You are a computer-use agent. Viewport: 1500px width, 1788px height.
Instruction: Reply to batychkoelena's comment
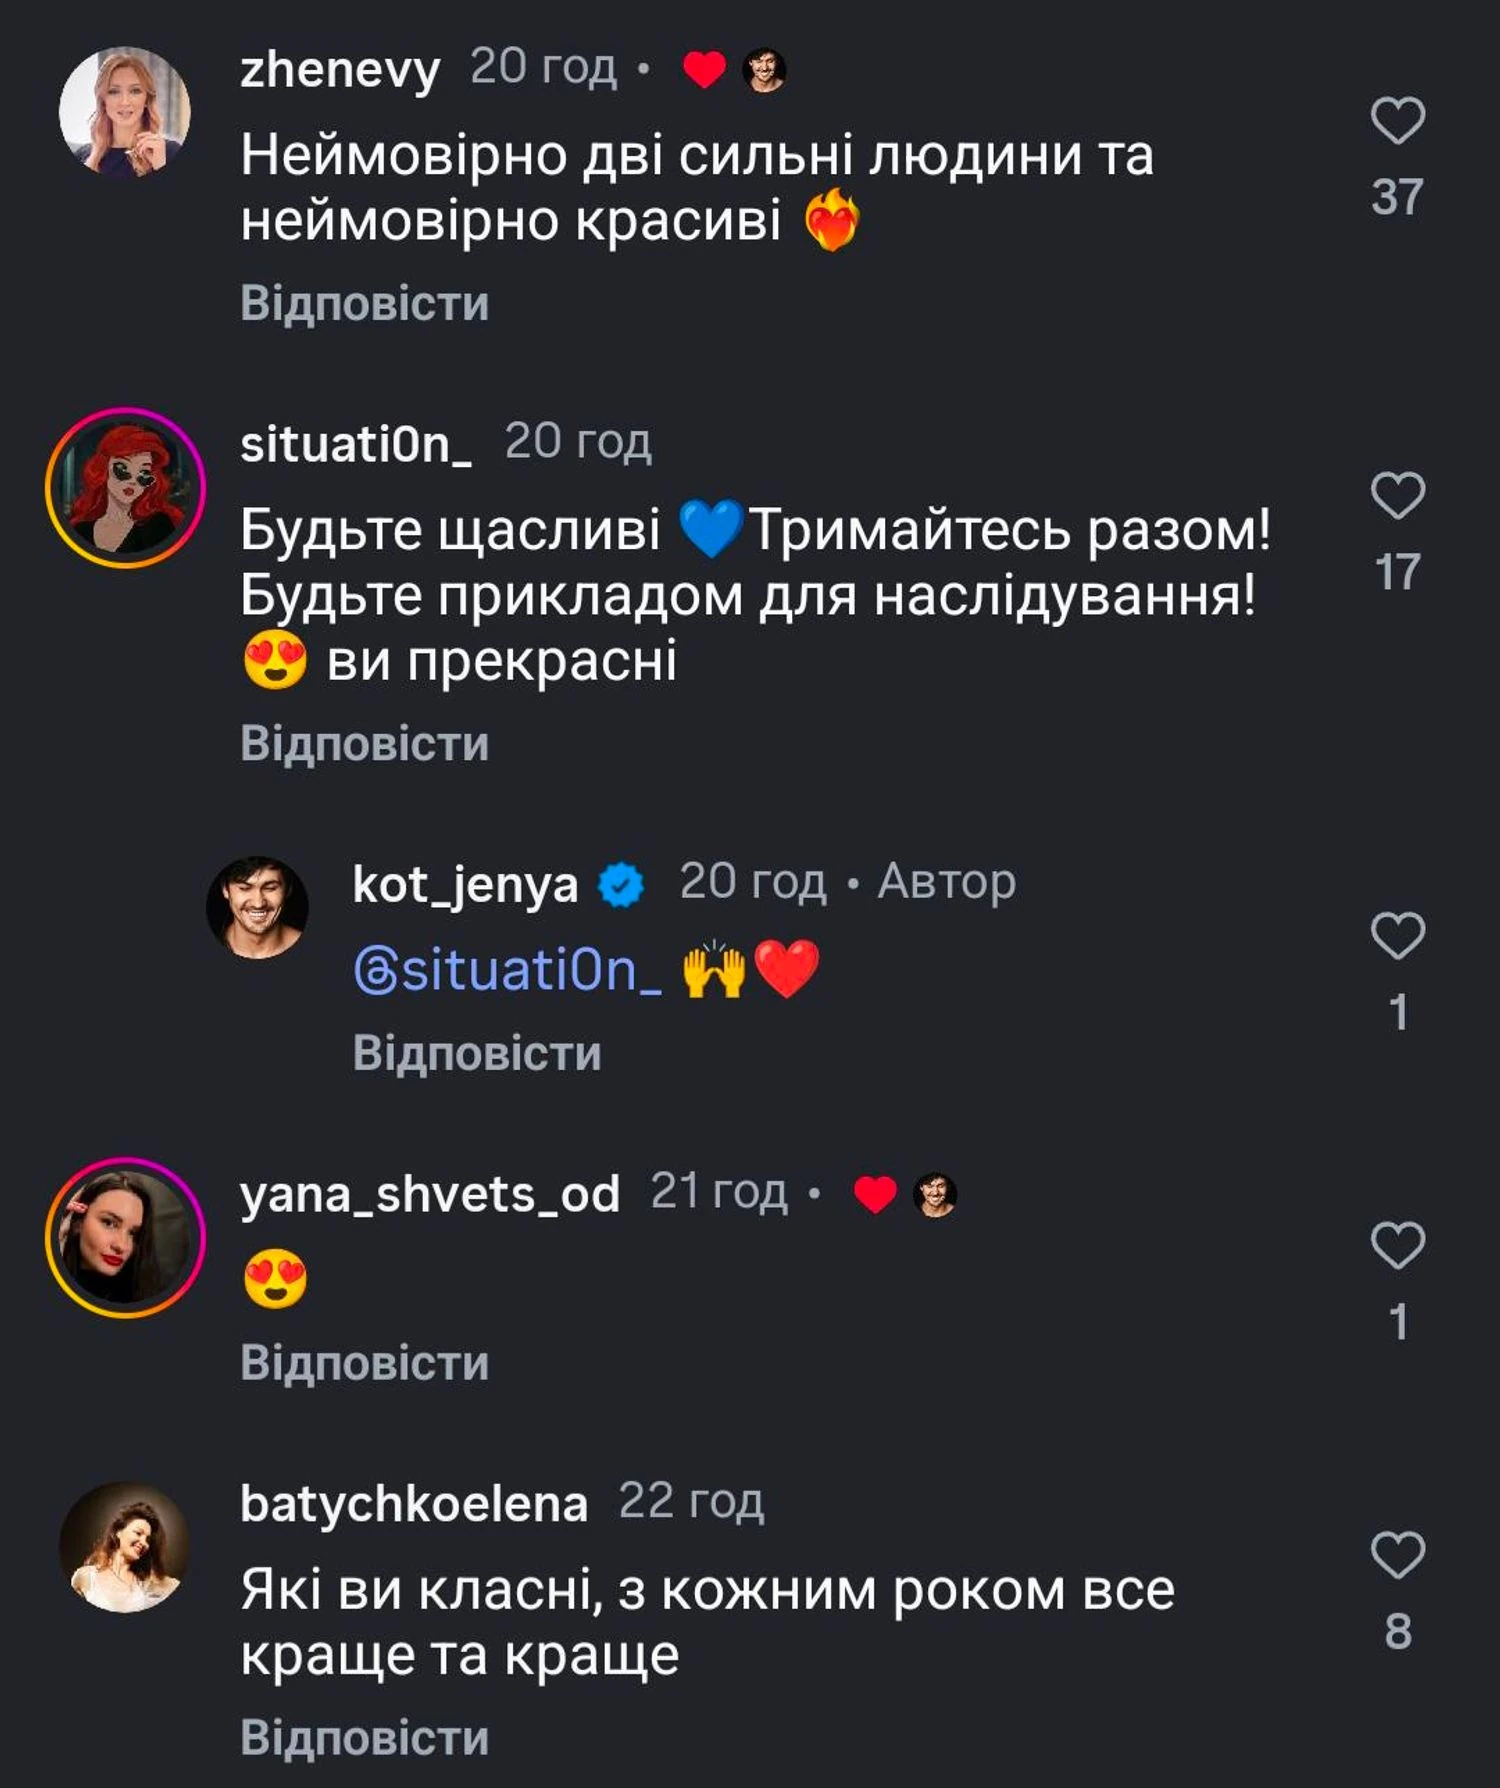pos(364,1738)
